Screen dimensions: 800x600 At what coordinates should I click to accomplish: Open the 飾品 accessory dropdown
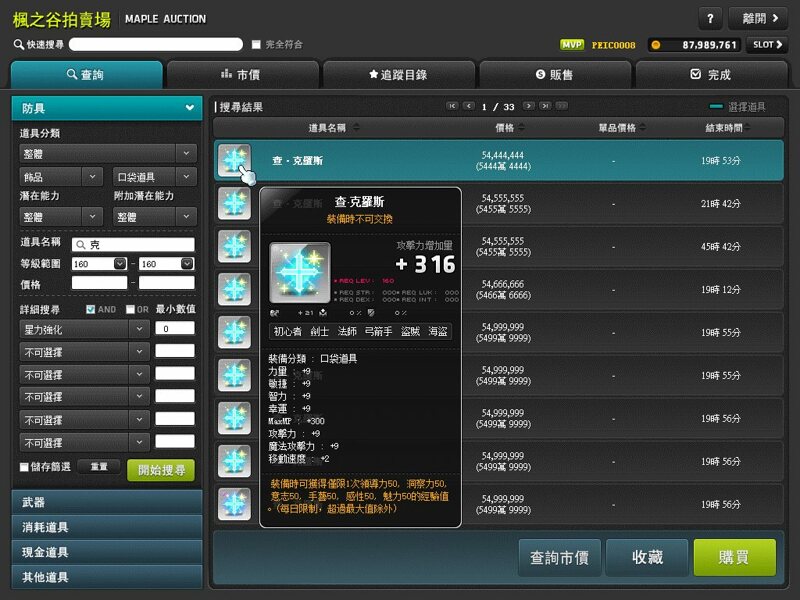(61, 177)
